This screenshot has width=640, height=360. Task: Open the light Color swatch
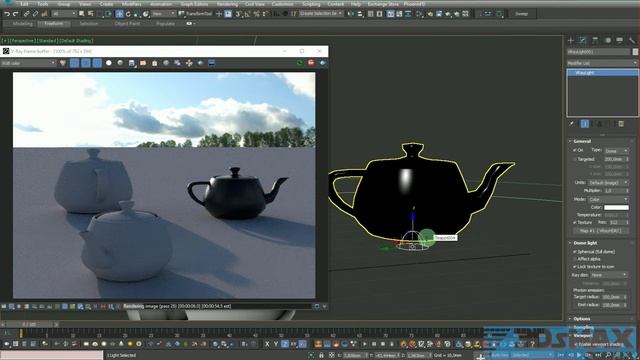[616, 207]
